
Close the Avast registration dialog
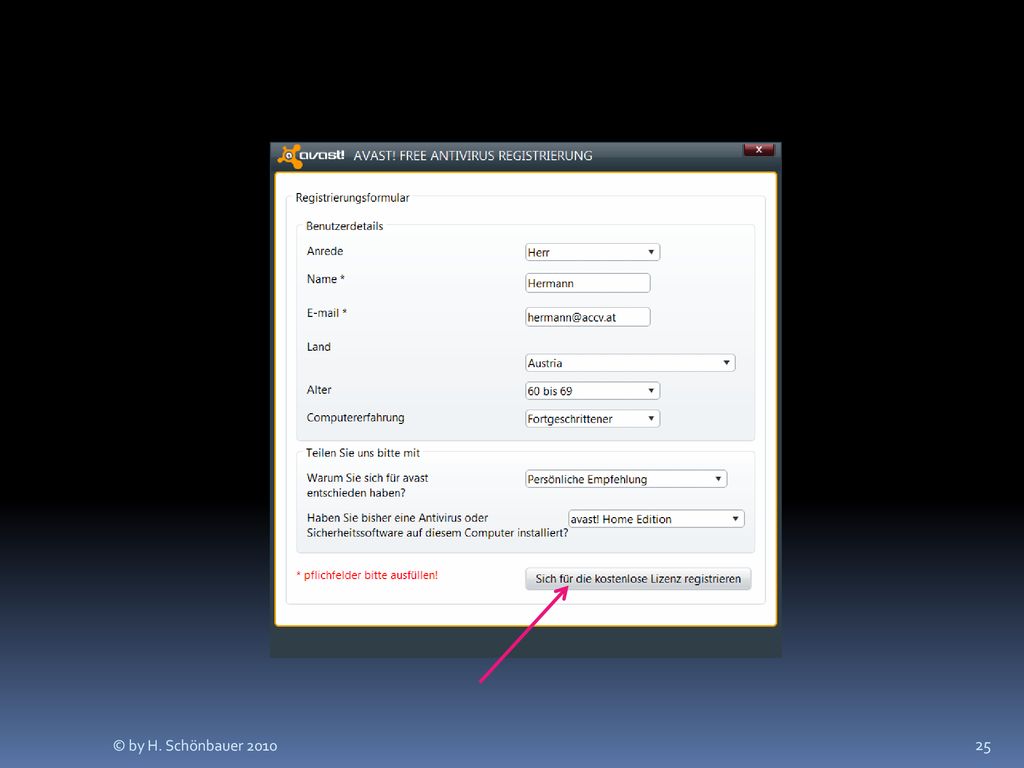point(758,150)
